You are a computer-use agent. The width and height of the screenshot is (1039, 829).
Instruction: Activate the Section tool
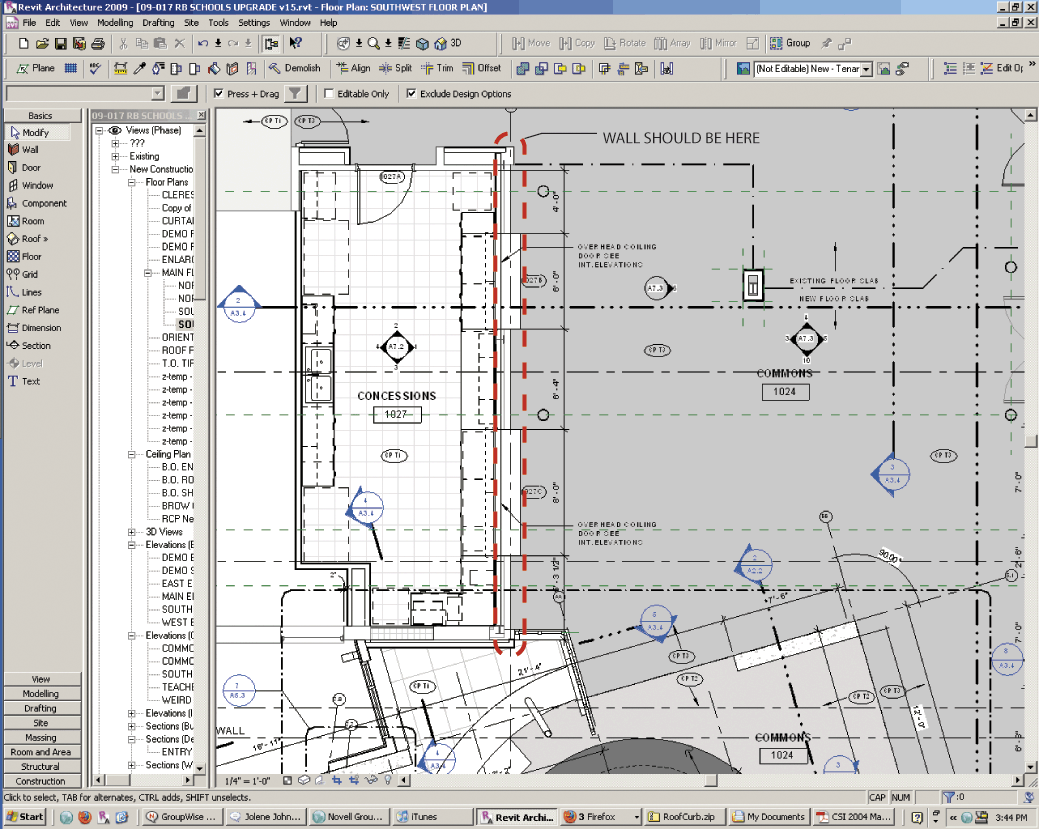point(35,346)
